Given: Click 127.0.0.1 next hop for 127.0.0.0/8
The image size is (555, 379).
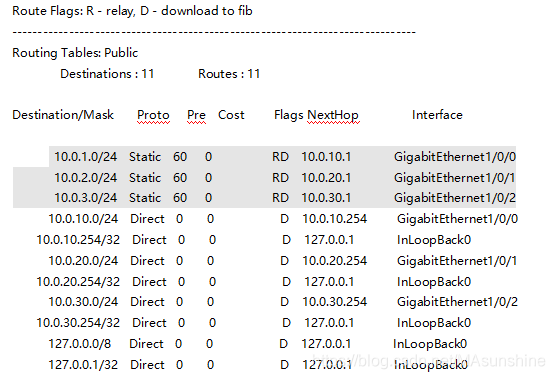Looking at the screenshot, I should pyautogui.click(x=326, y=344).
